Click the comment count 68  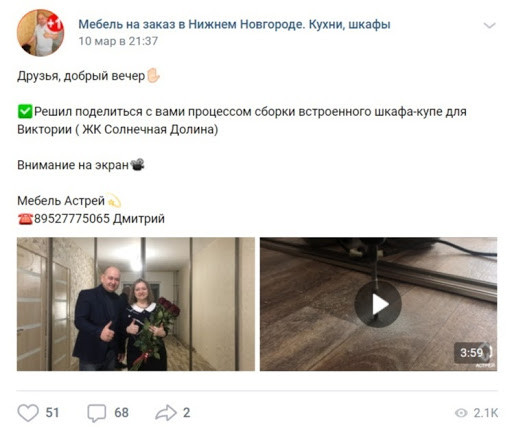click(x=121, y=413)
